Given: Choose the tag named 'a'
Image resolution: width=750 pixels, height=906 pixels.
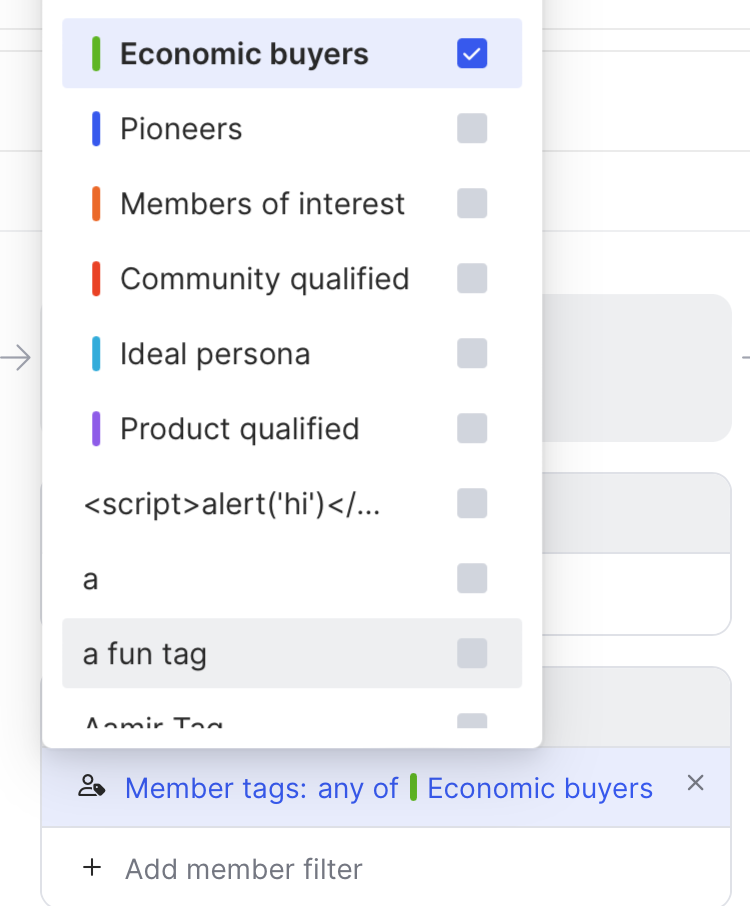Looking at the screenshot, I should tap(91, 579).
